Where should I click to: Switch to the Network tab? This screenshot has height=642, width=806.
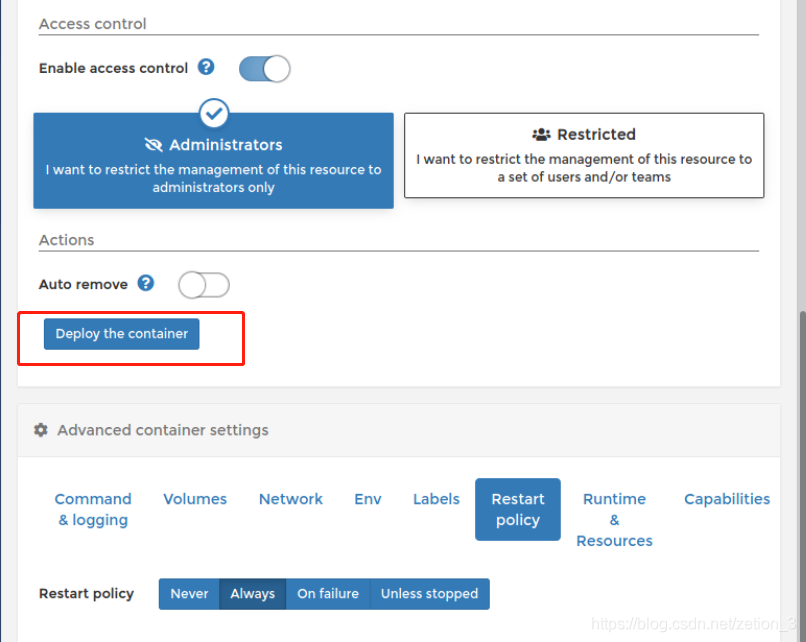tap(291, 499)
